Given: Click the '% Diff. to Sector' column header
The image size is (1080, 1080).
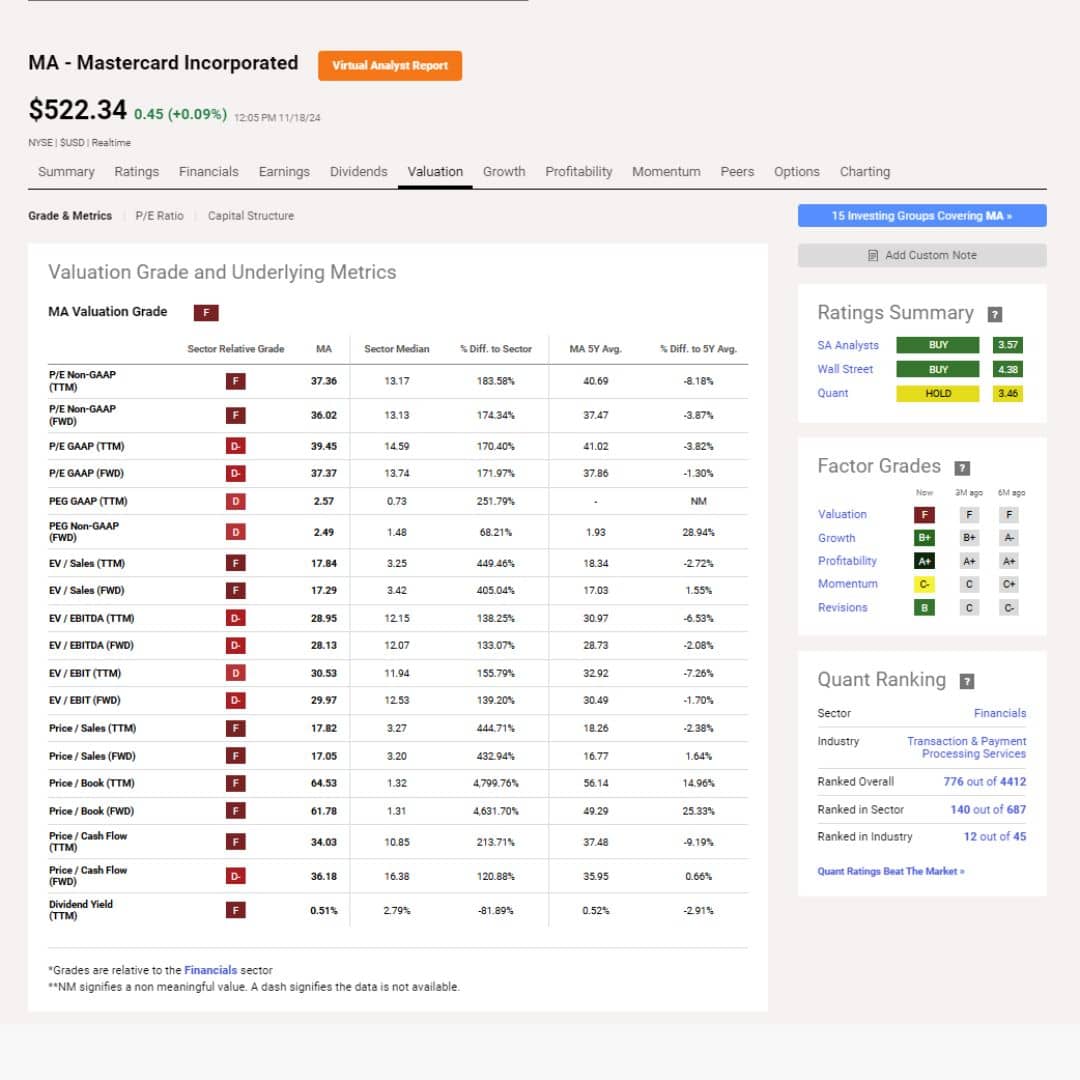Looking at the screenshot, I should point(496,349).
